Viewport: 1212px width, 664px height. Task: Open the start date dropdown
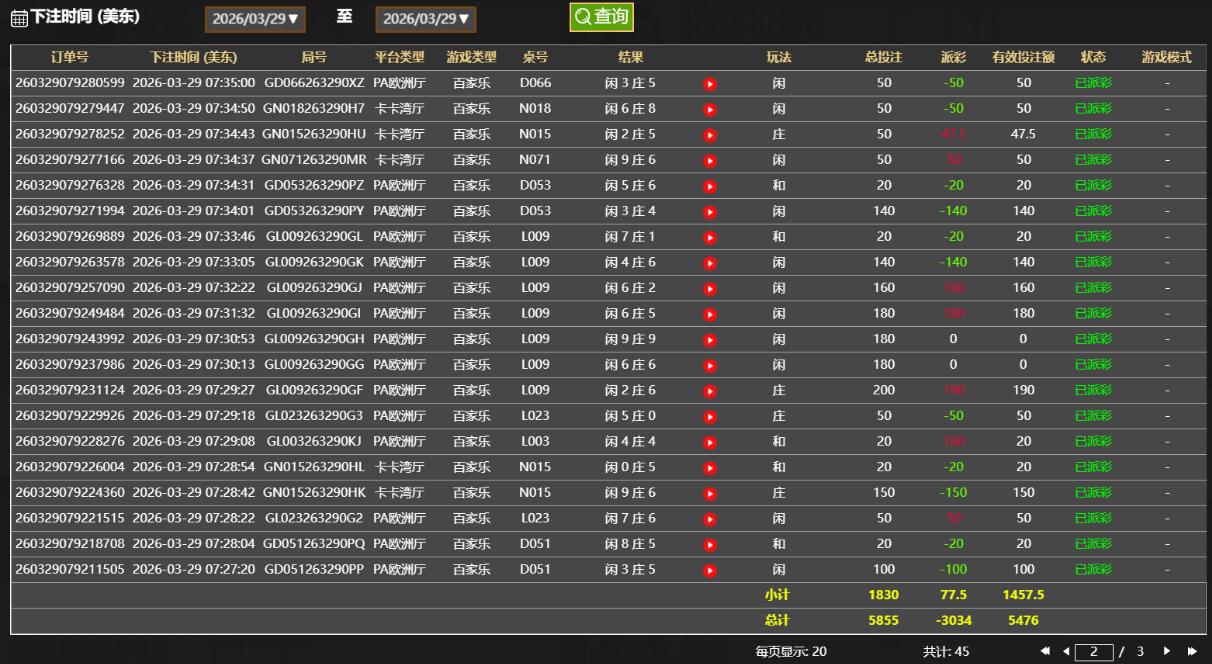point(255,19)
